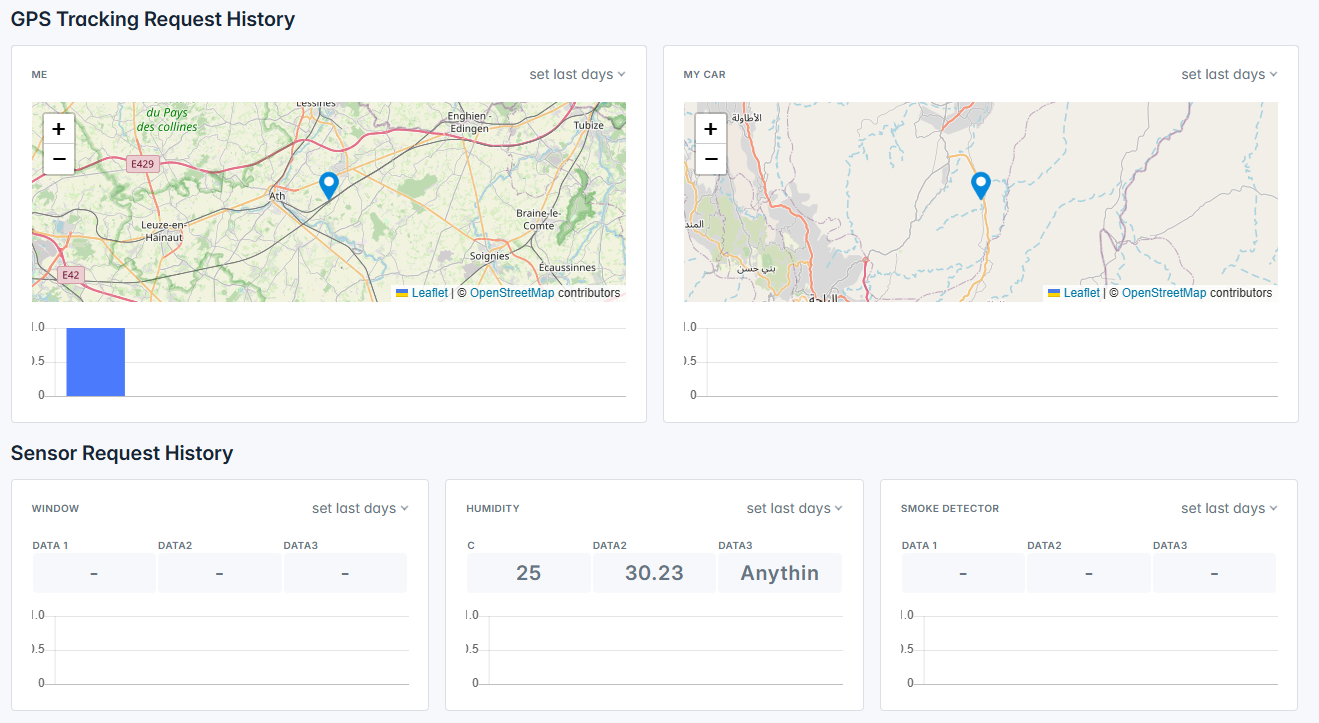This screenshot has width=1319, height=723.
Task: Click the location pin on ME map
Action: pos(328,184)
